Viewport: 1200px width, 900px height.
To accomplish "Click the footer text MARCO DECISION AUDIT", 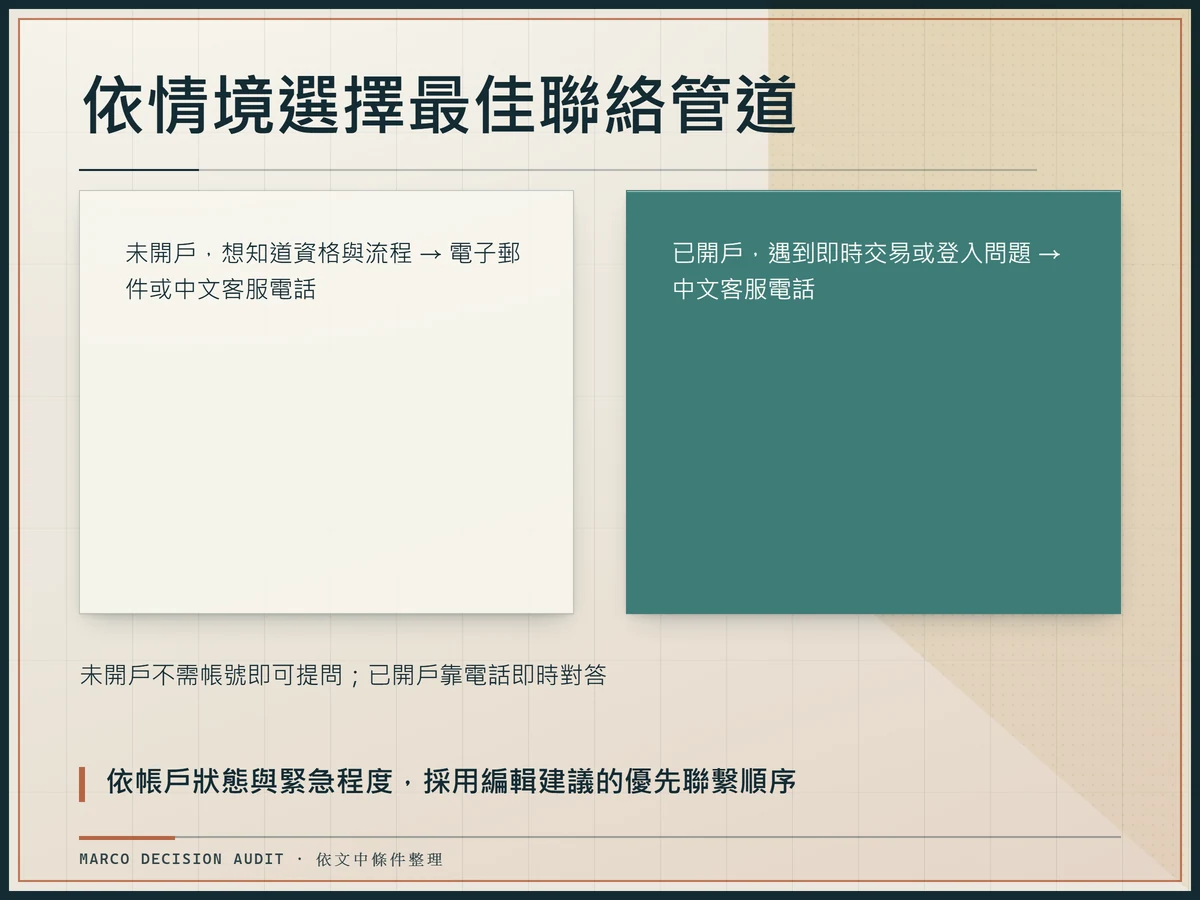I will click(x=182, y=859).
